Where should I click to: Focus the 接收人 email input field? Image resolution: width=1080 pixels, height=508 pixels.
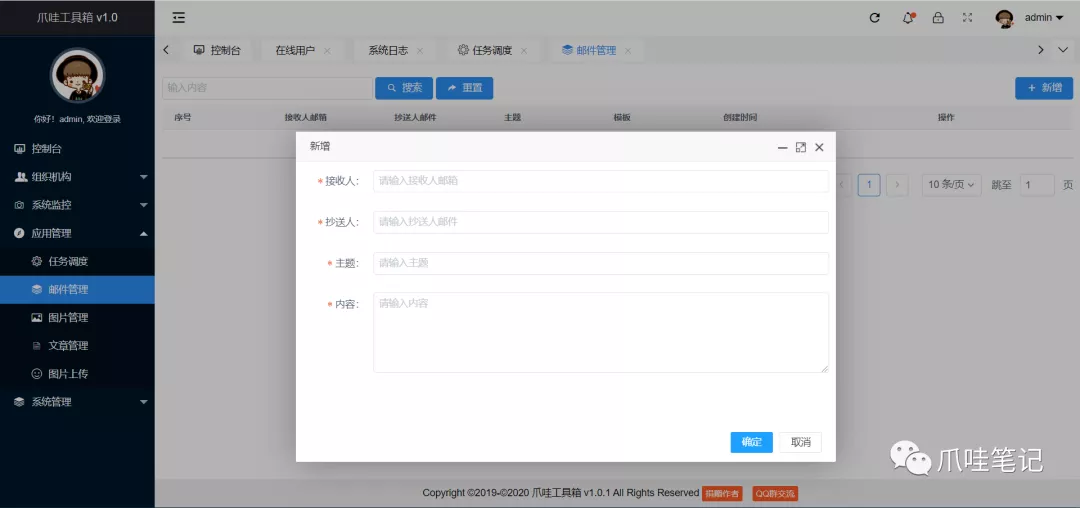[x=601, y=182]
